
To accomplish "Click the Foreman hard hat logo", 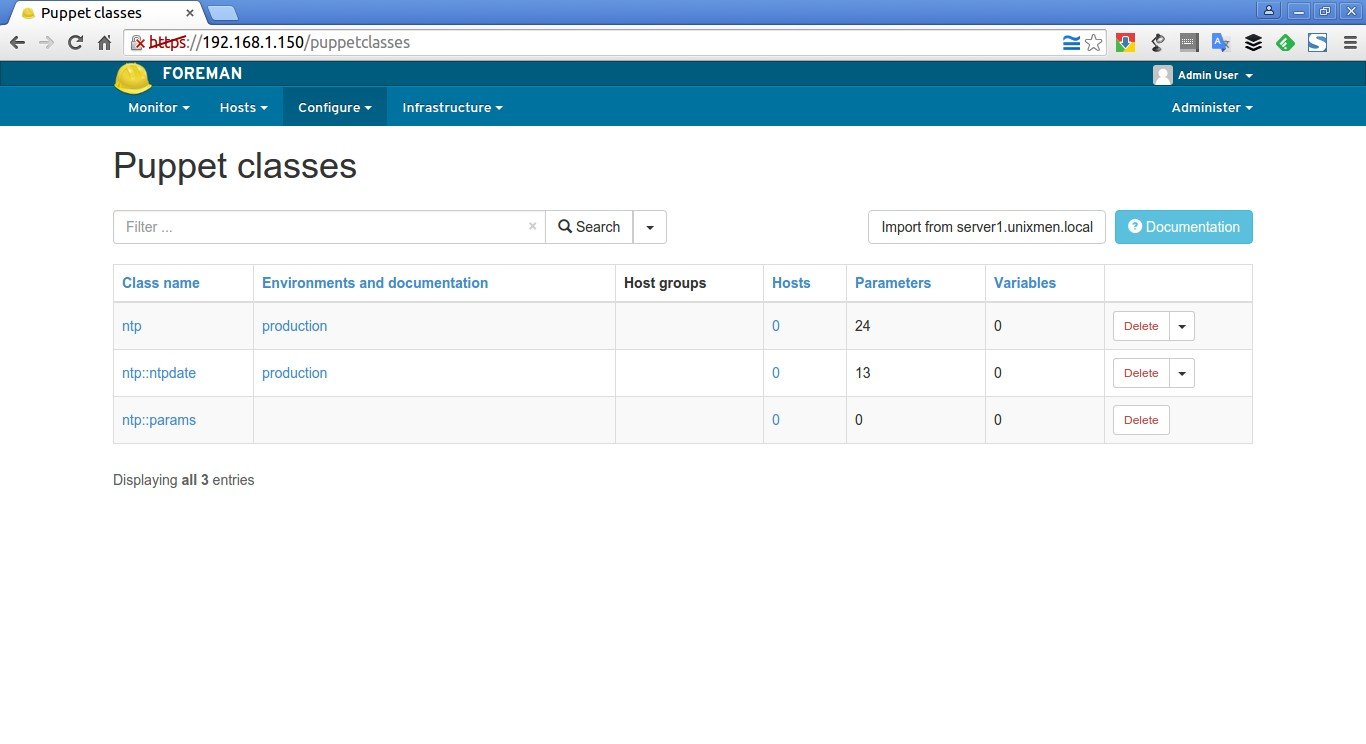I will coord(133,78).
